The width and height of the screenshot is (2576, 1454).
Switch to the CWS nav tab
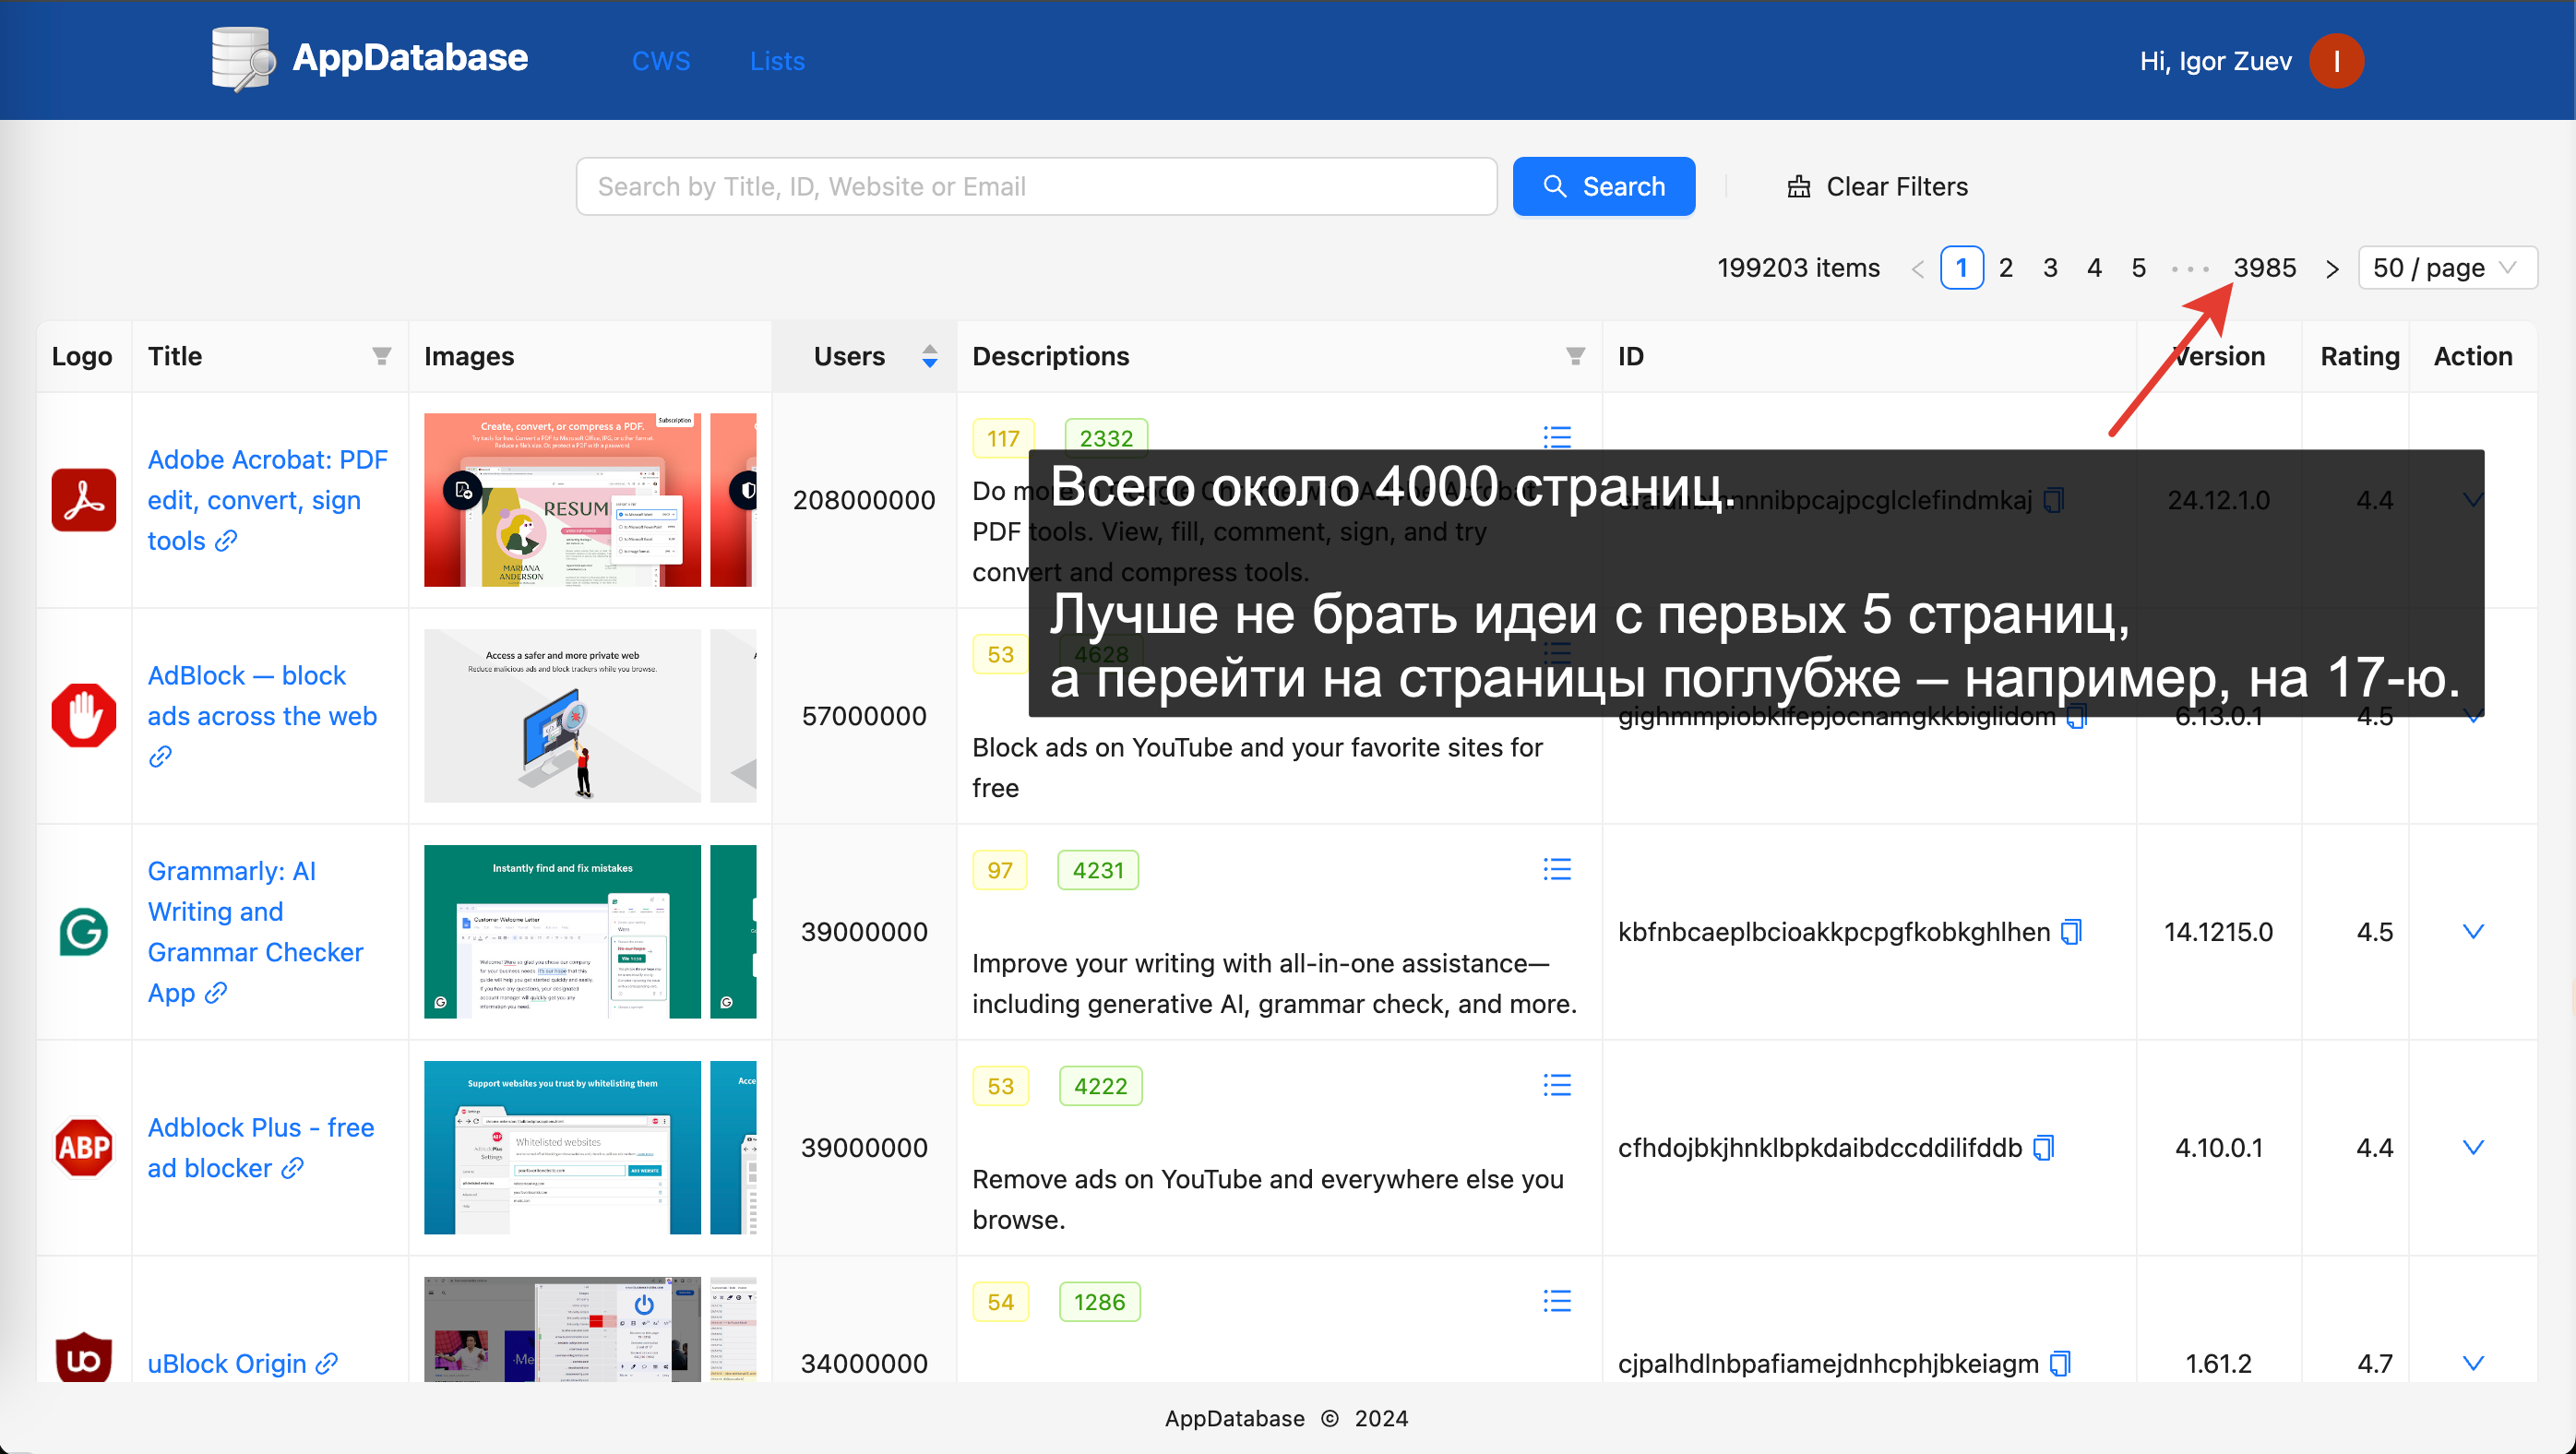[x=661, y=61]
